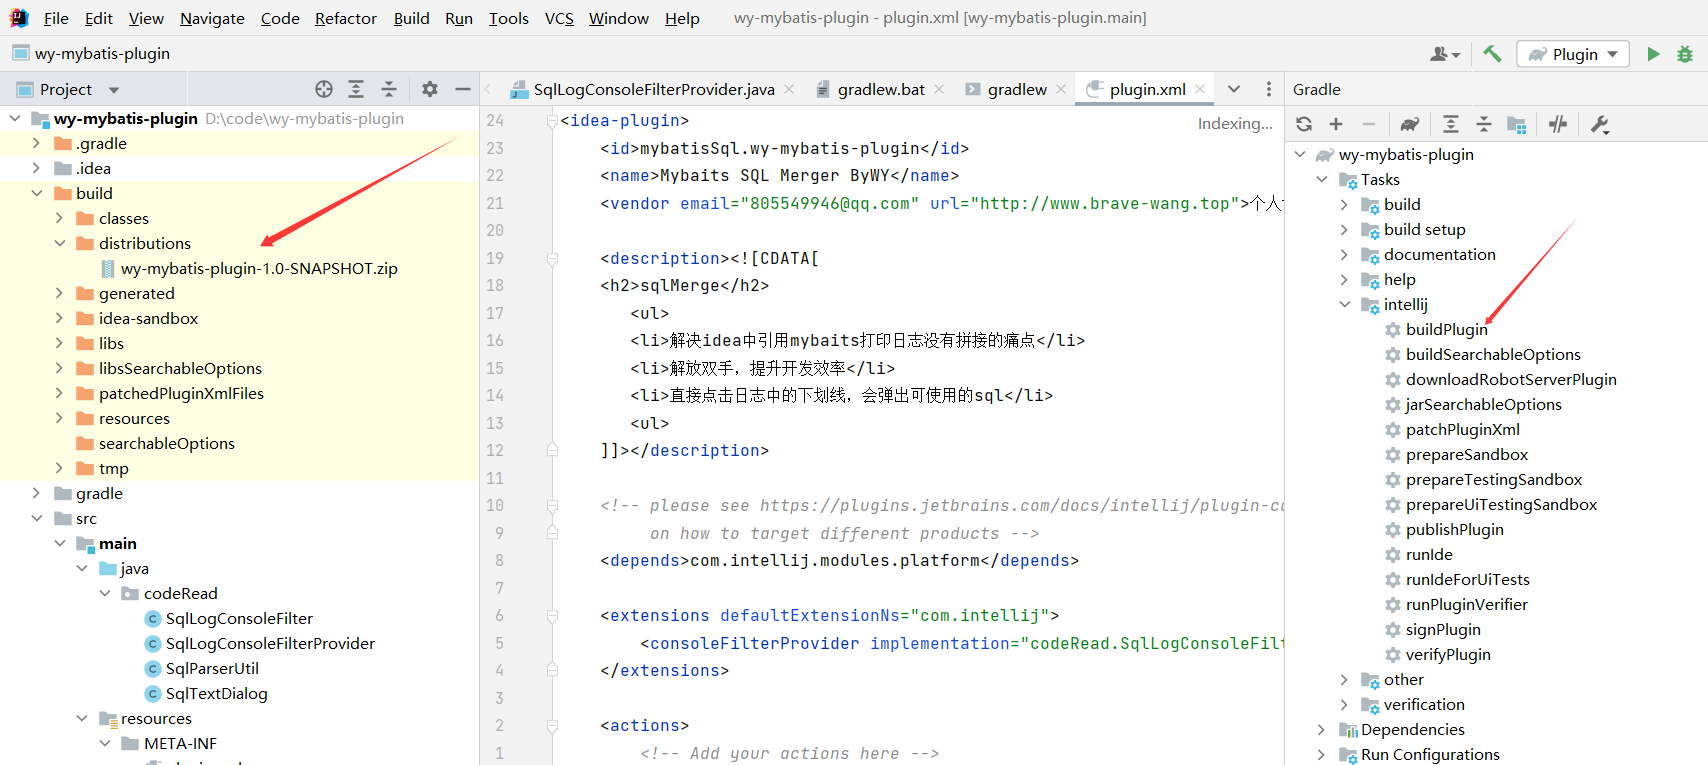
Task: Select the libsSearchableOptions folder
Action: click(x=180, y=368)
